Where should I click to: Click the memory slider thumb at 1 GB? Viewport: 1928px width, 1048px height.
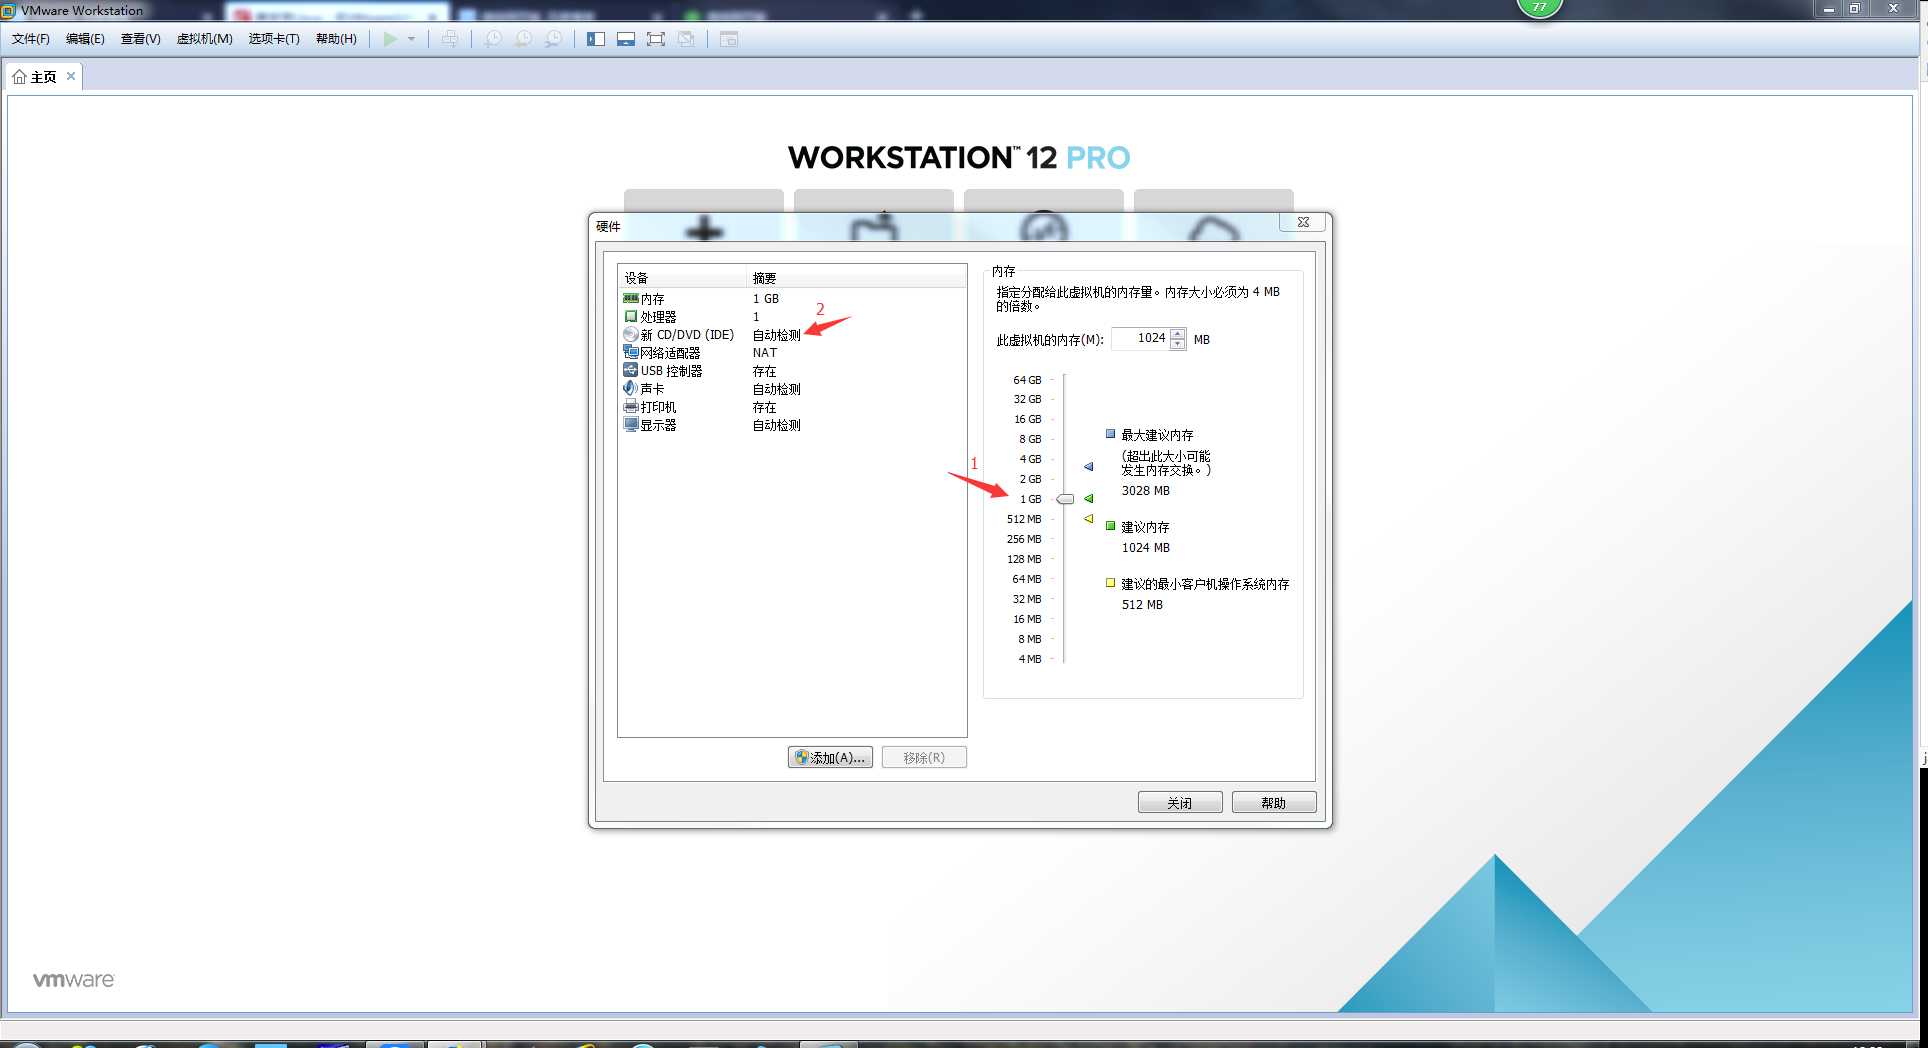(x=1065, y=499)
